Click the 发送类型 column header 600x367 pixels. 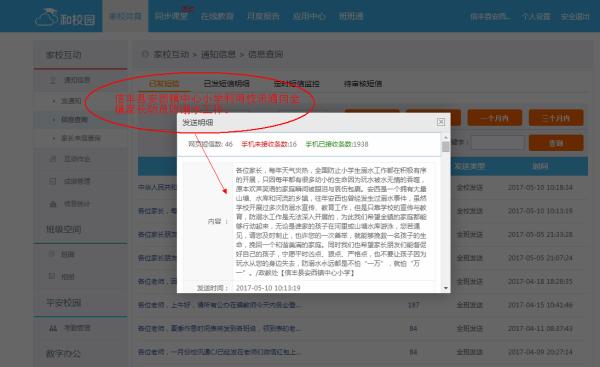[x=470, y=166]
